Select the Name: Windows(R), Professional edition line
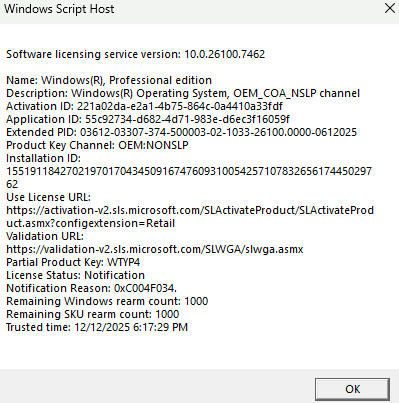399x403 pixels. click(x=109, y=80)
